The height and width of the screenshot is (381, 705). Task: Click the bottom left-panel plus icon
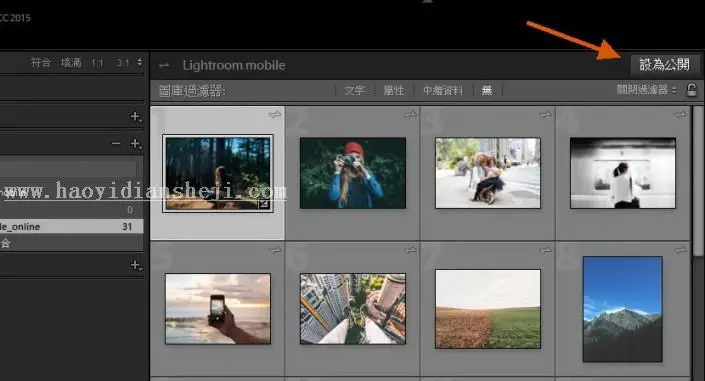[x=136, y=265]
